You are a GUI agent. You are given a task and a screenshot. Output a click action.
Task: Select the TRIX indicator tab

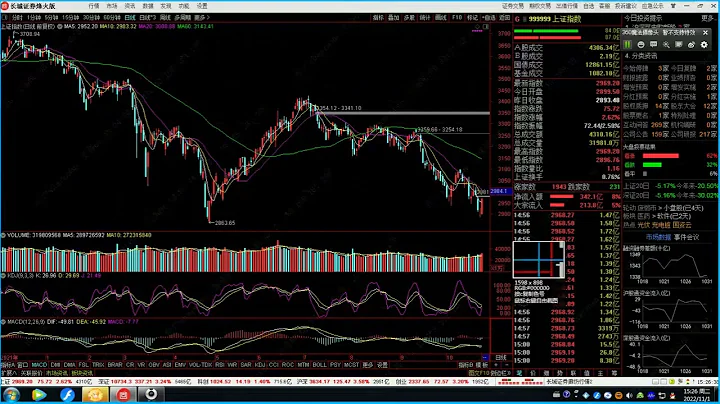[x=98, y=365]
